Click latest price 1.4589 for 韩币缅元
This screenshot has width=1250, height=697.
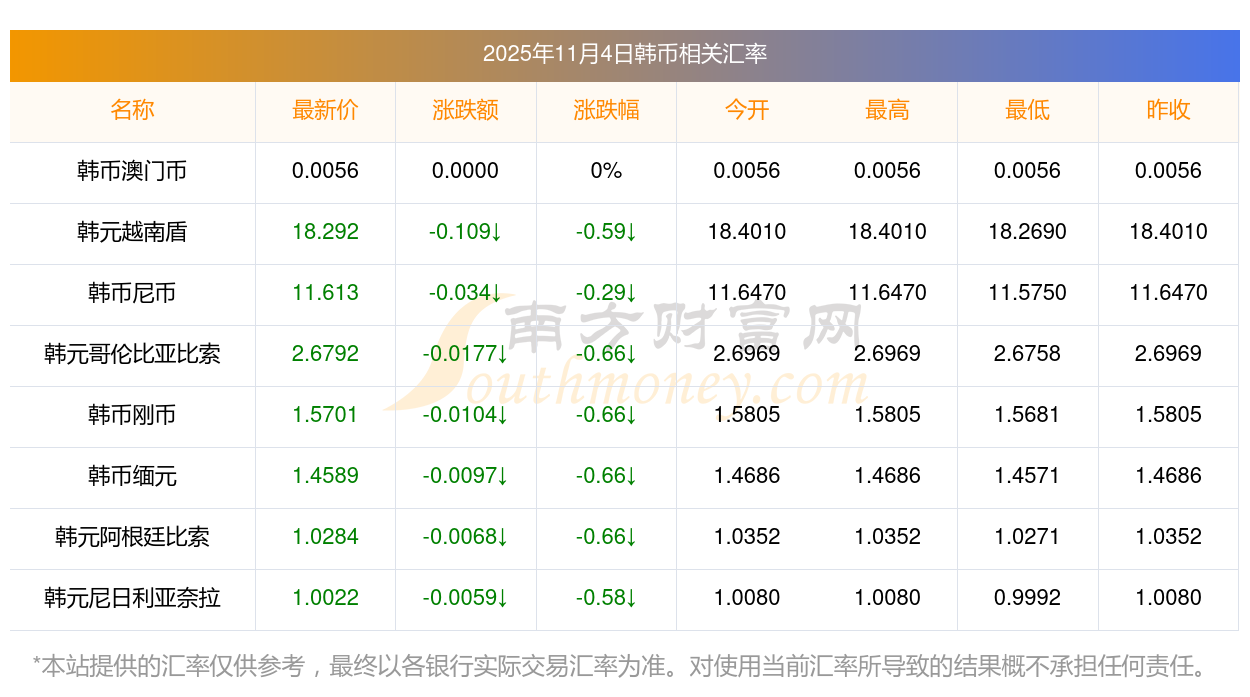click(x=325, y=476)
